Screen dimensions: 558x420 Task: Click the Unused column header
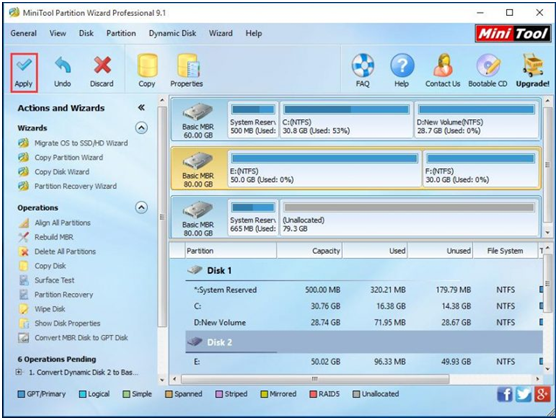pos(440,251)
